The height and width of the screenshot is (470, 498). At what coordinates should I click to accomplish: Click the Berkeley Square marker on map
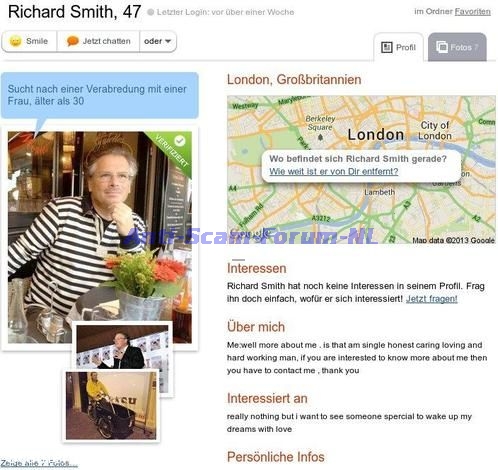pyautogui.click(x=320, y=137)
